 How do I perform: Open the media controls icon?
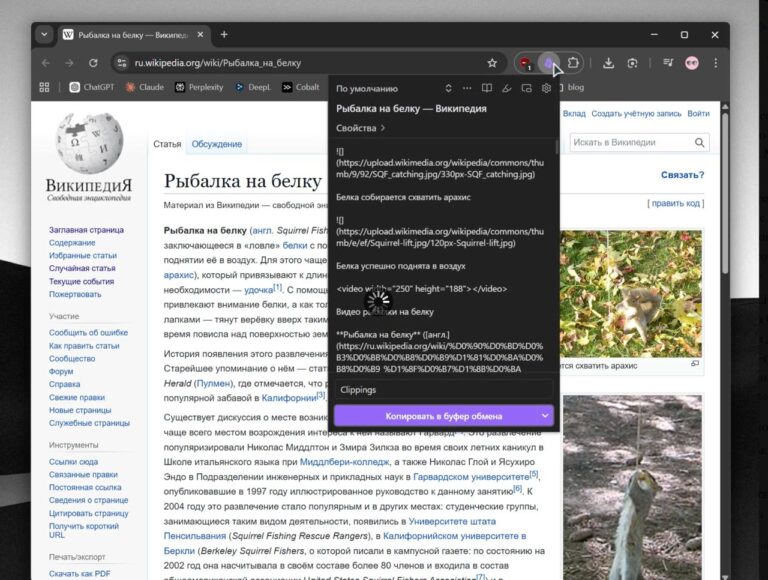coord(668,63)
